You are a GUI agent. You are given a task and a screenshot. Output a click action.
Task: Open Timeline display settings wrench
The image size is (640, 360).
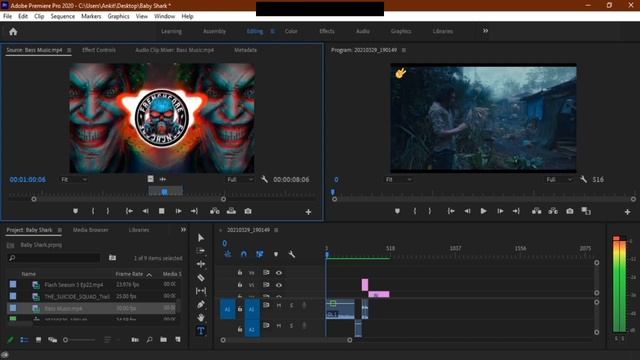point(291,254)
